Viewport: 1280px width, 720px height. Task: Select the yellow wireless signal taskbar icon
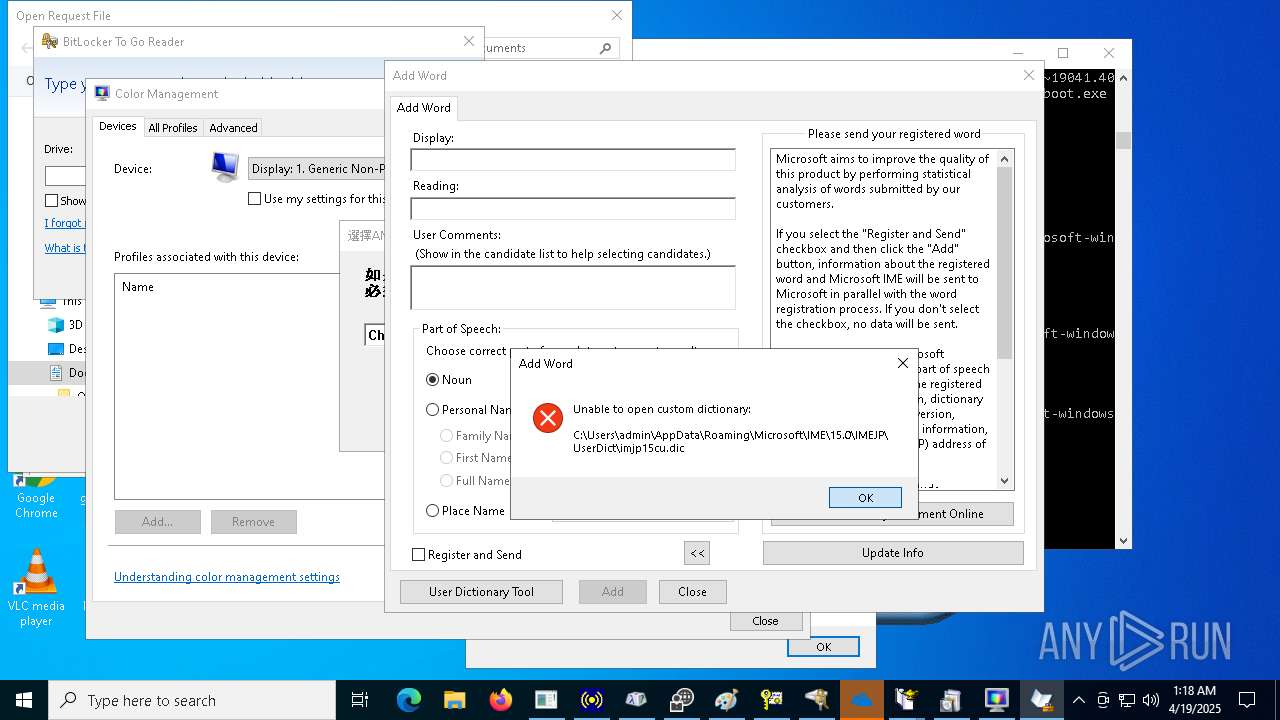[x=591, y=700]
